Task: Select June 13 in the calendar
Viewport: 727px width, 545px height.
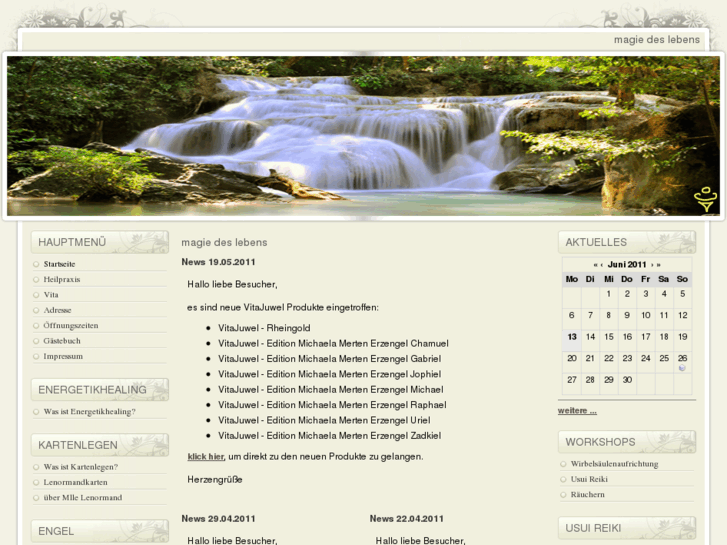Action: pos(572,337)
